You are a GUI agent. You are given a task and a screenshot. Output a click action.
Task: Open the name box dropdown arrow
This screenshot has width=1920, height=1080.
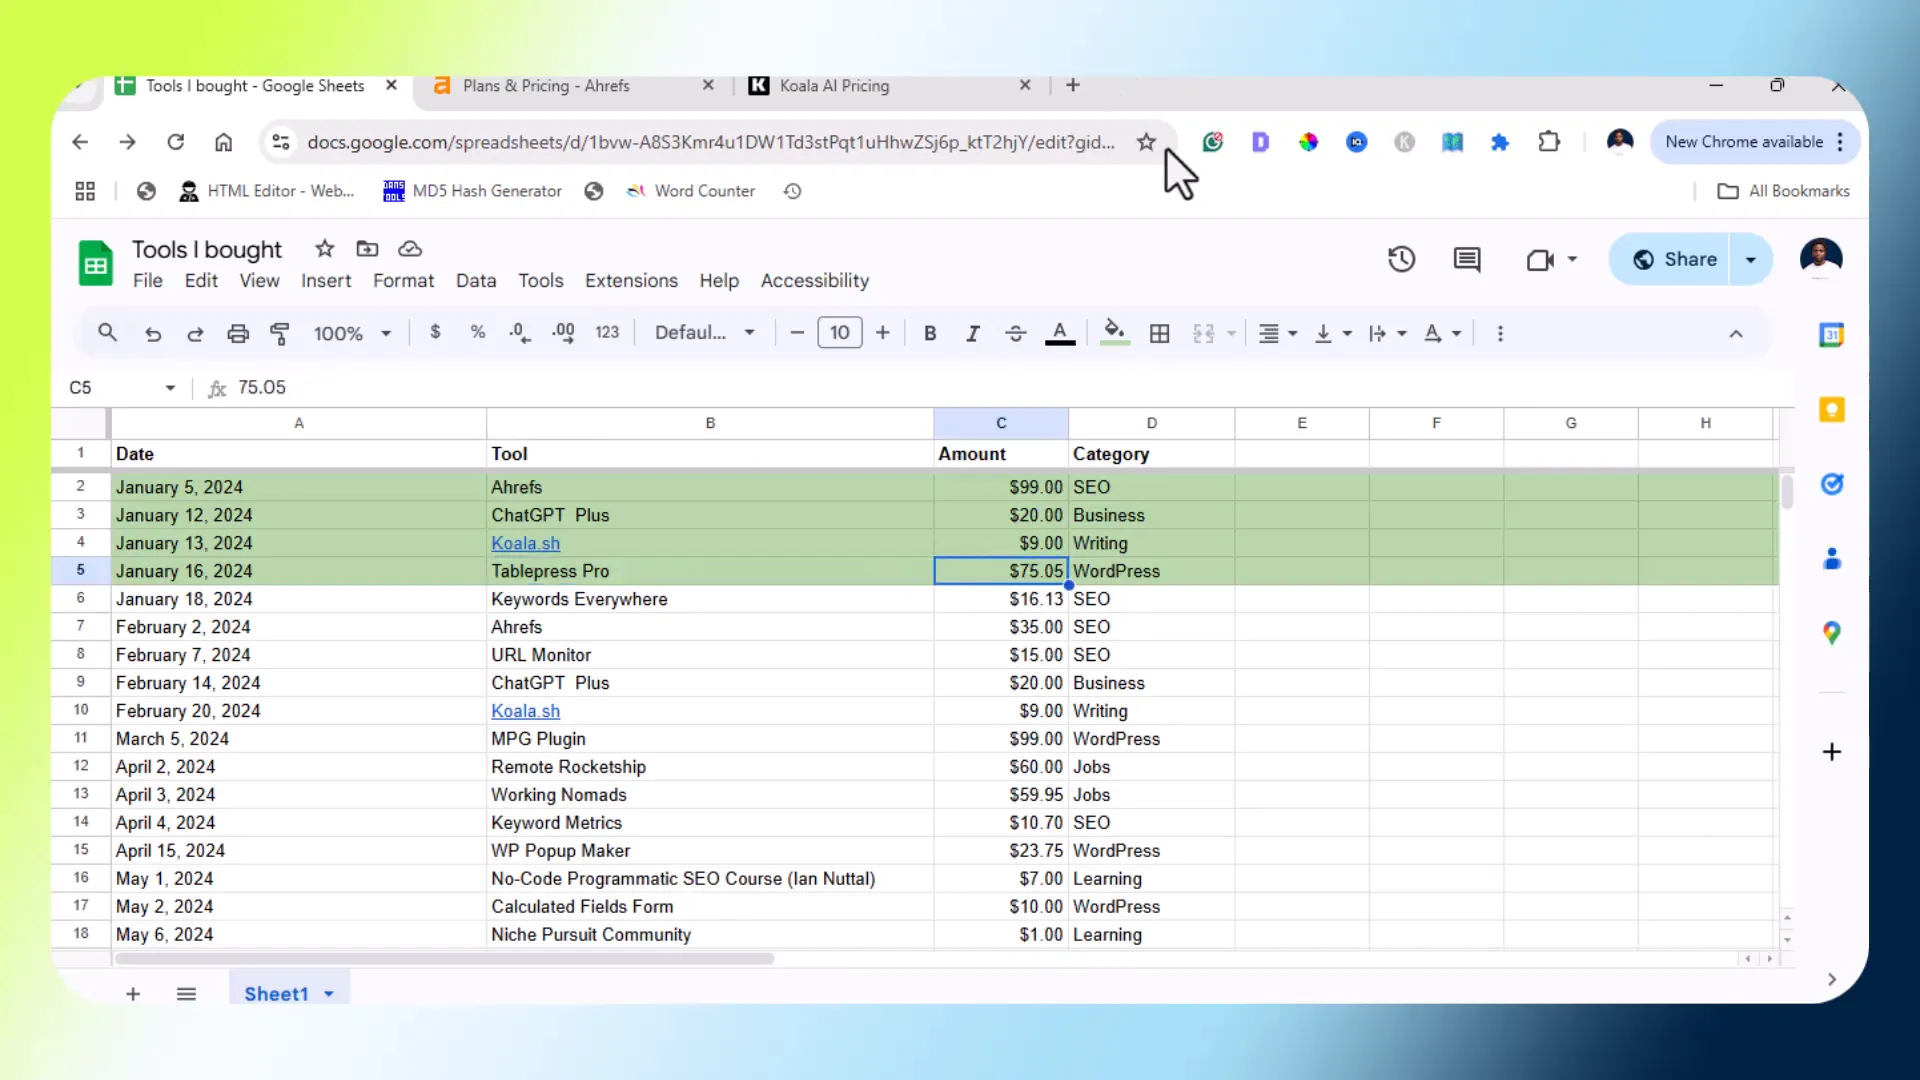170,388
